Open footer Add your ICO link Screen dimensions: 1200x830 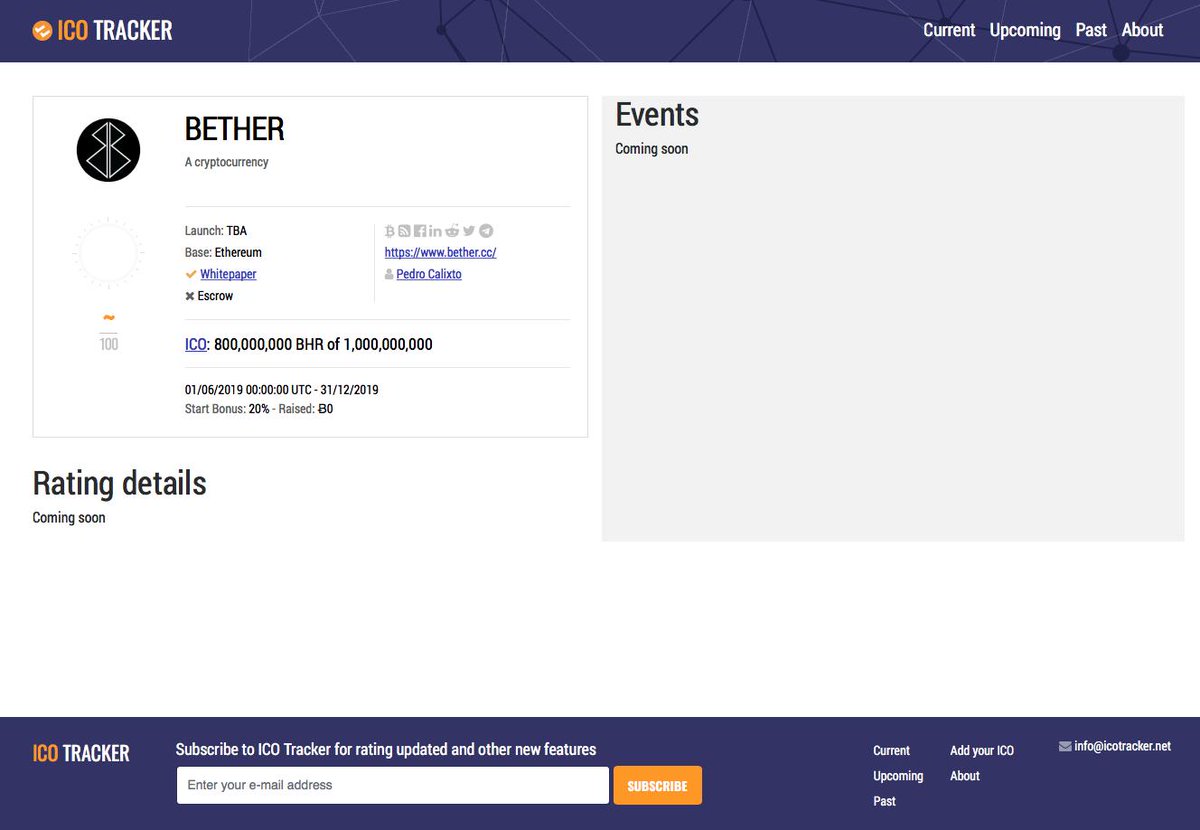[x=982, y=750]
